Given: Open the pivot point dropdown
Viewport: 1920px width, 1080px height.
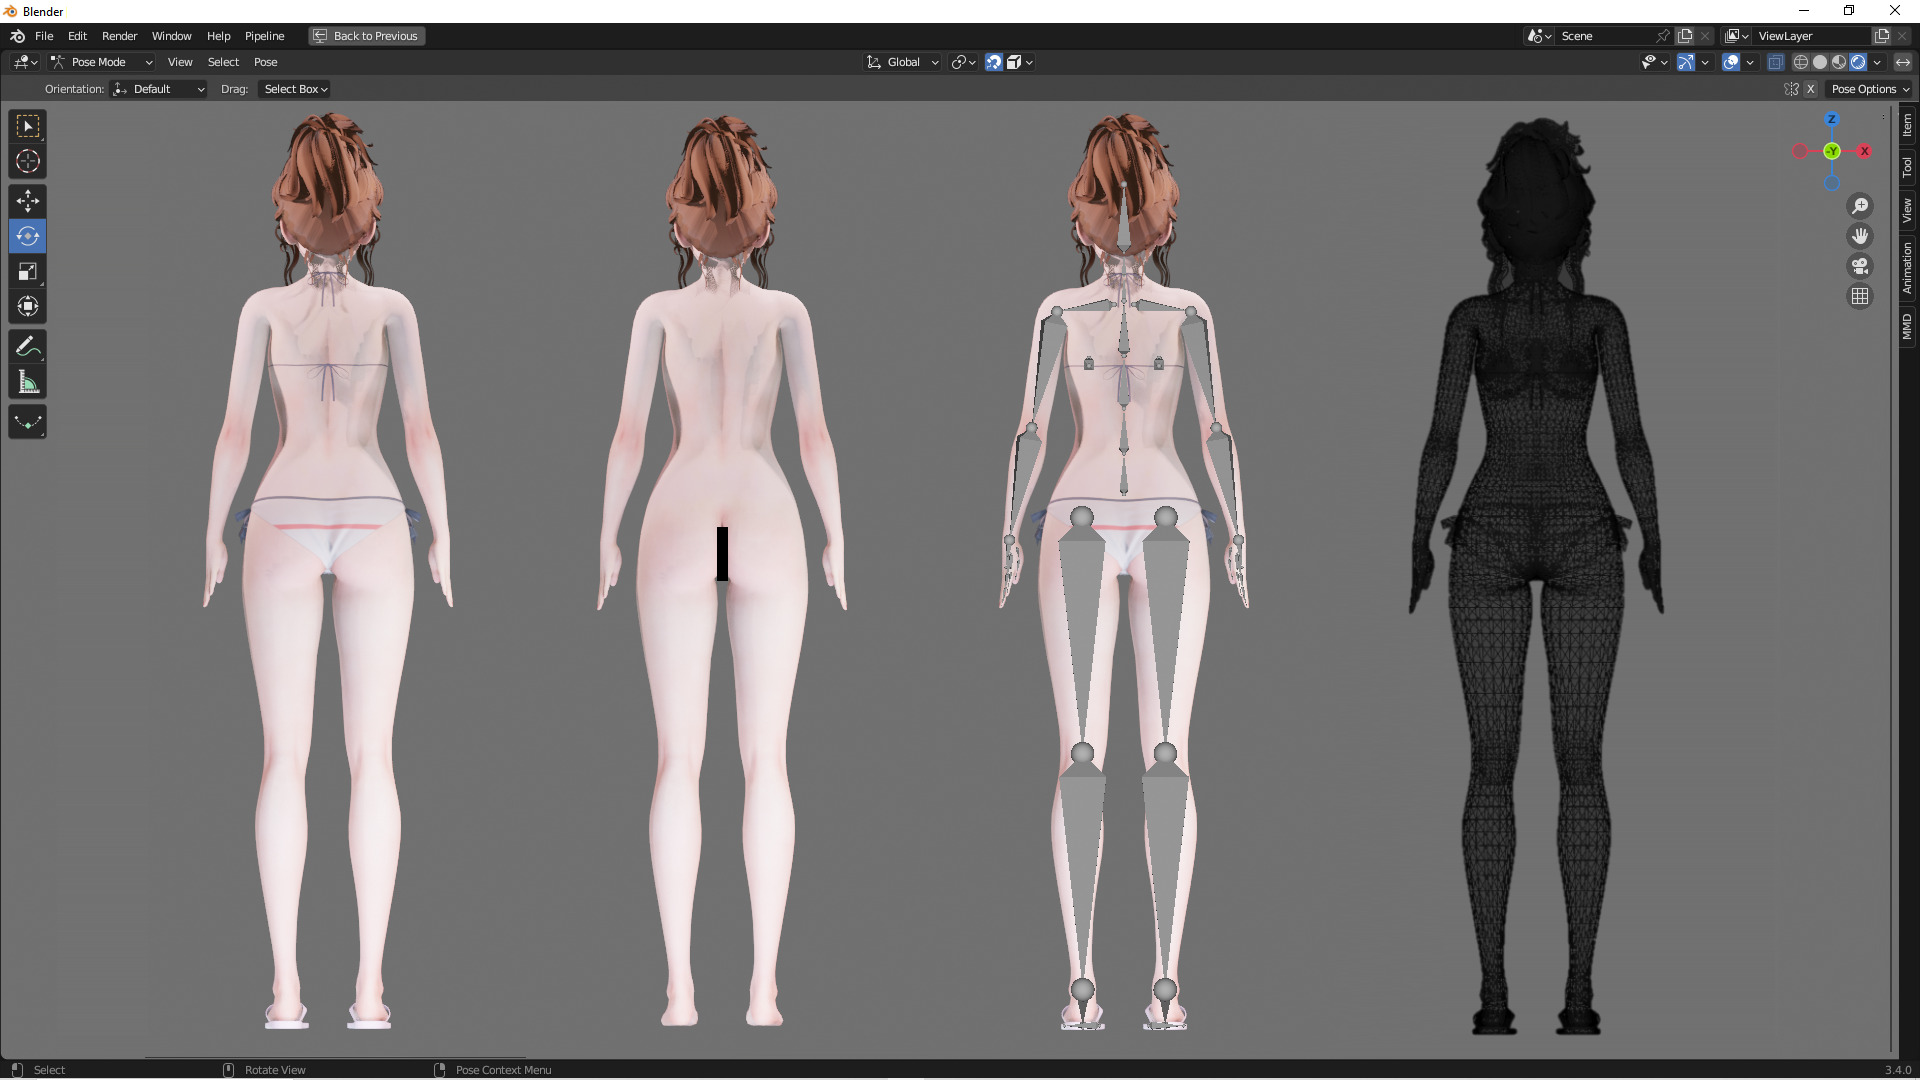Looking at the screenshot, I should 964,62.
